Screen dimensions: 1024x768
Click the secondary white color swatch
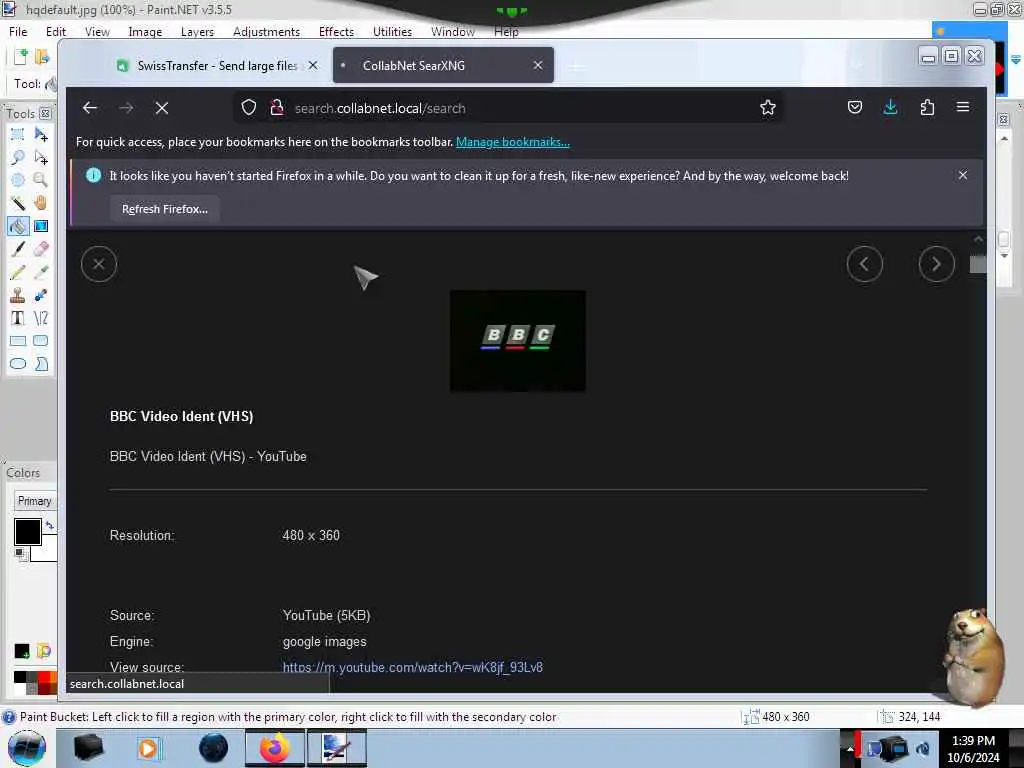click(x=48, y=552)
